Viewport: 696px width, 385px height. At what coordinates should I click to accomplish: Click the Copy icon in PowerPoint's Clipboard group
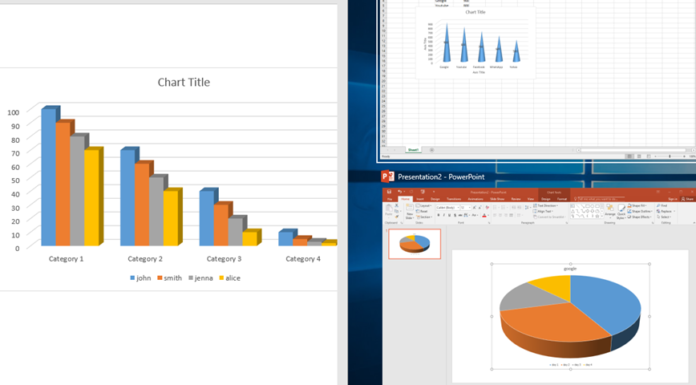click(x=396, y=211)
